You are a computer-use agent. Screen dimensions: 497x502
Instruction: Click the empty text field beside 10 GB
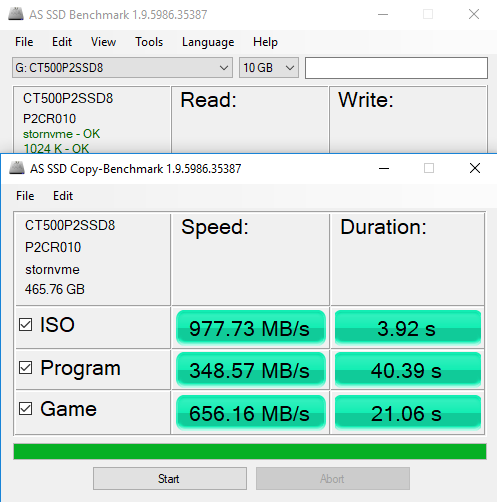[396, 68]
